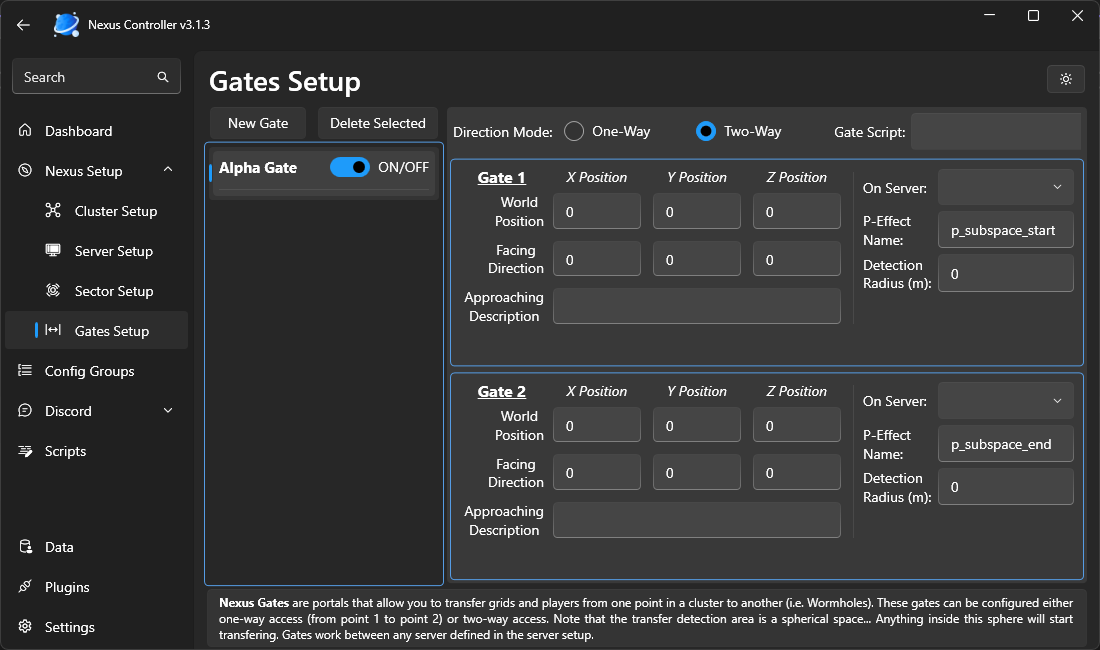This screenshot has height=650, width=1100.
Task: Open Gate 1 On Server dropdown
Action: (x=1005, y=187)
